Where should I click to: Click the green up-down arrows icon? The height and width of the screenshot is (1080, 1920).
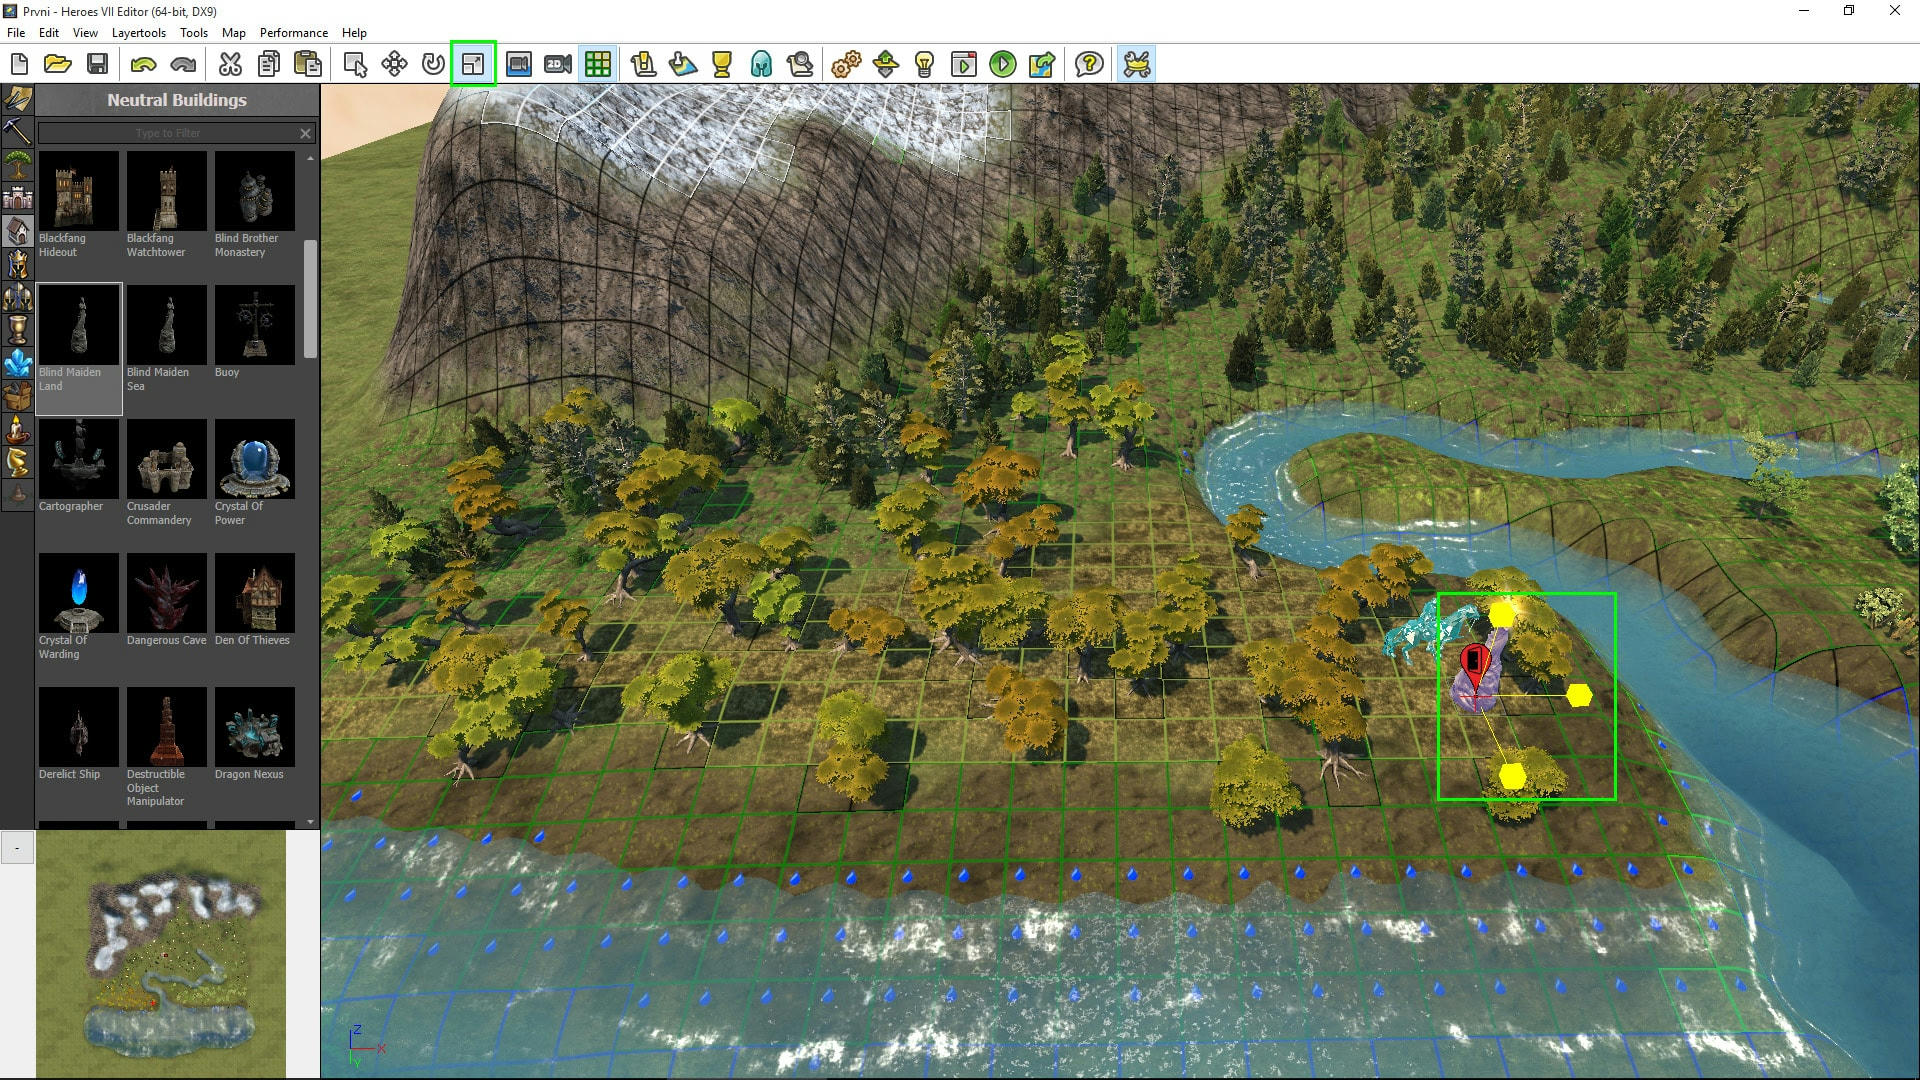click(885, 65)
